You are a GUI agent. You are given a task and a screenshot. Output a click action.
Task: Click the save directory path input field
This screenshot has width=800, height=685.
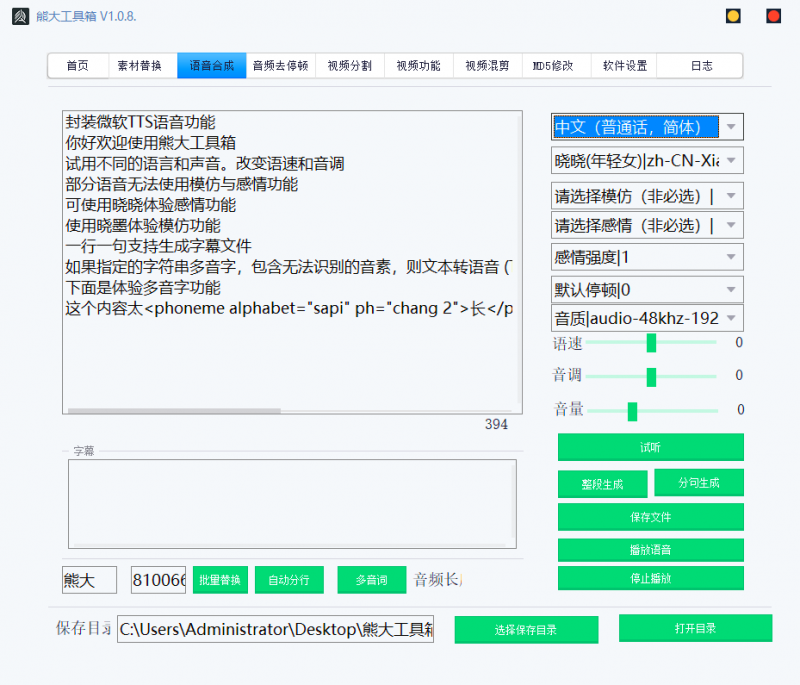(x=275, y=629)
